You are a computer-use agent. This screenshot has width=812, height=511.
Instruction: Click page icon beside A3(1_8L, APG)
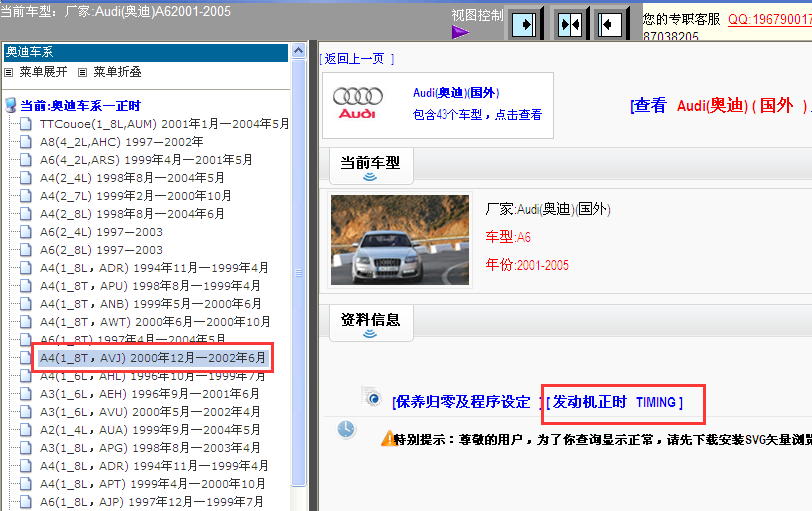point(25,447)
